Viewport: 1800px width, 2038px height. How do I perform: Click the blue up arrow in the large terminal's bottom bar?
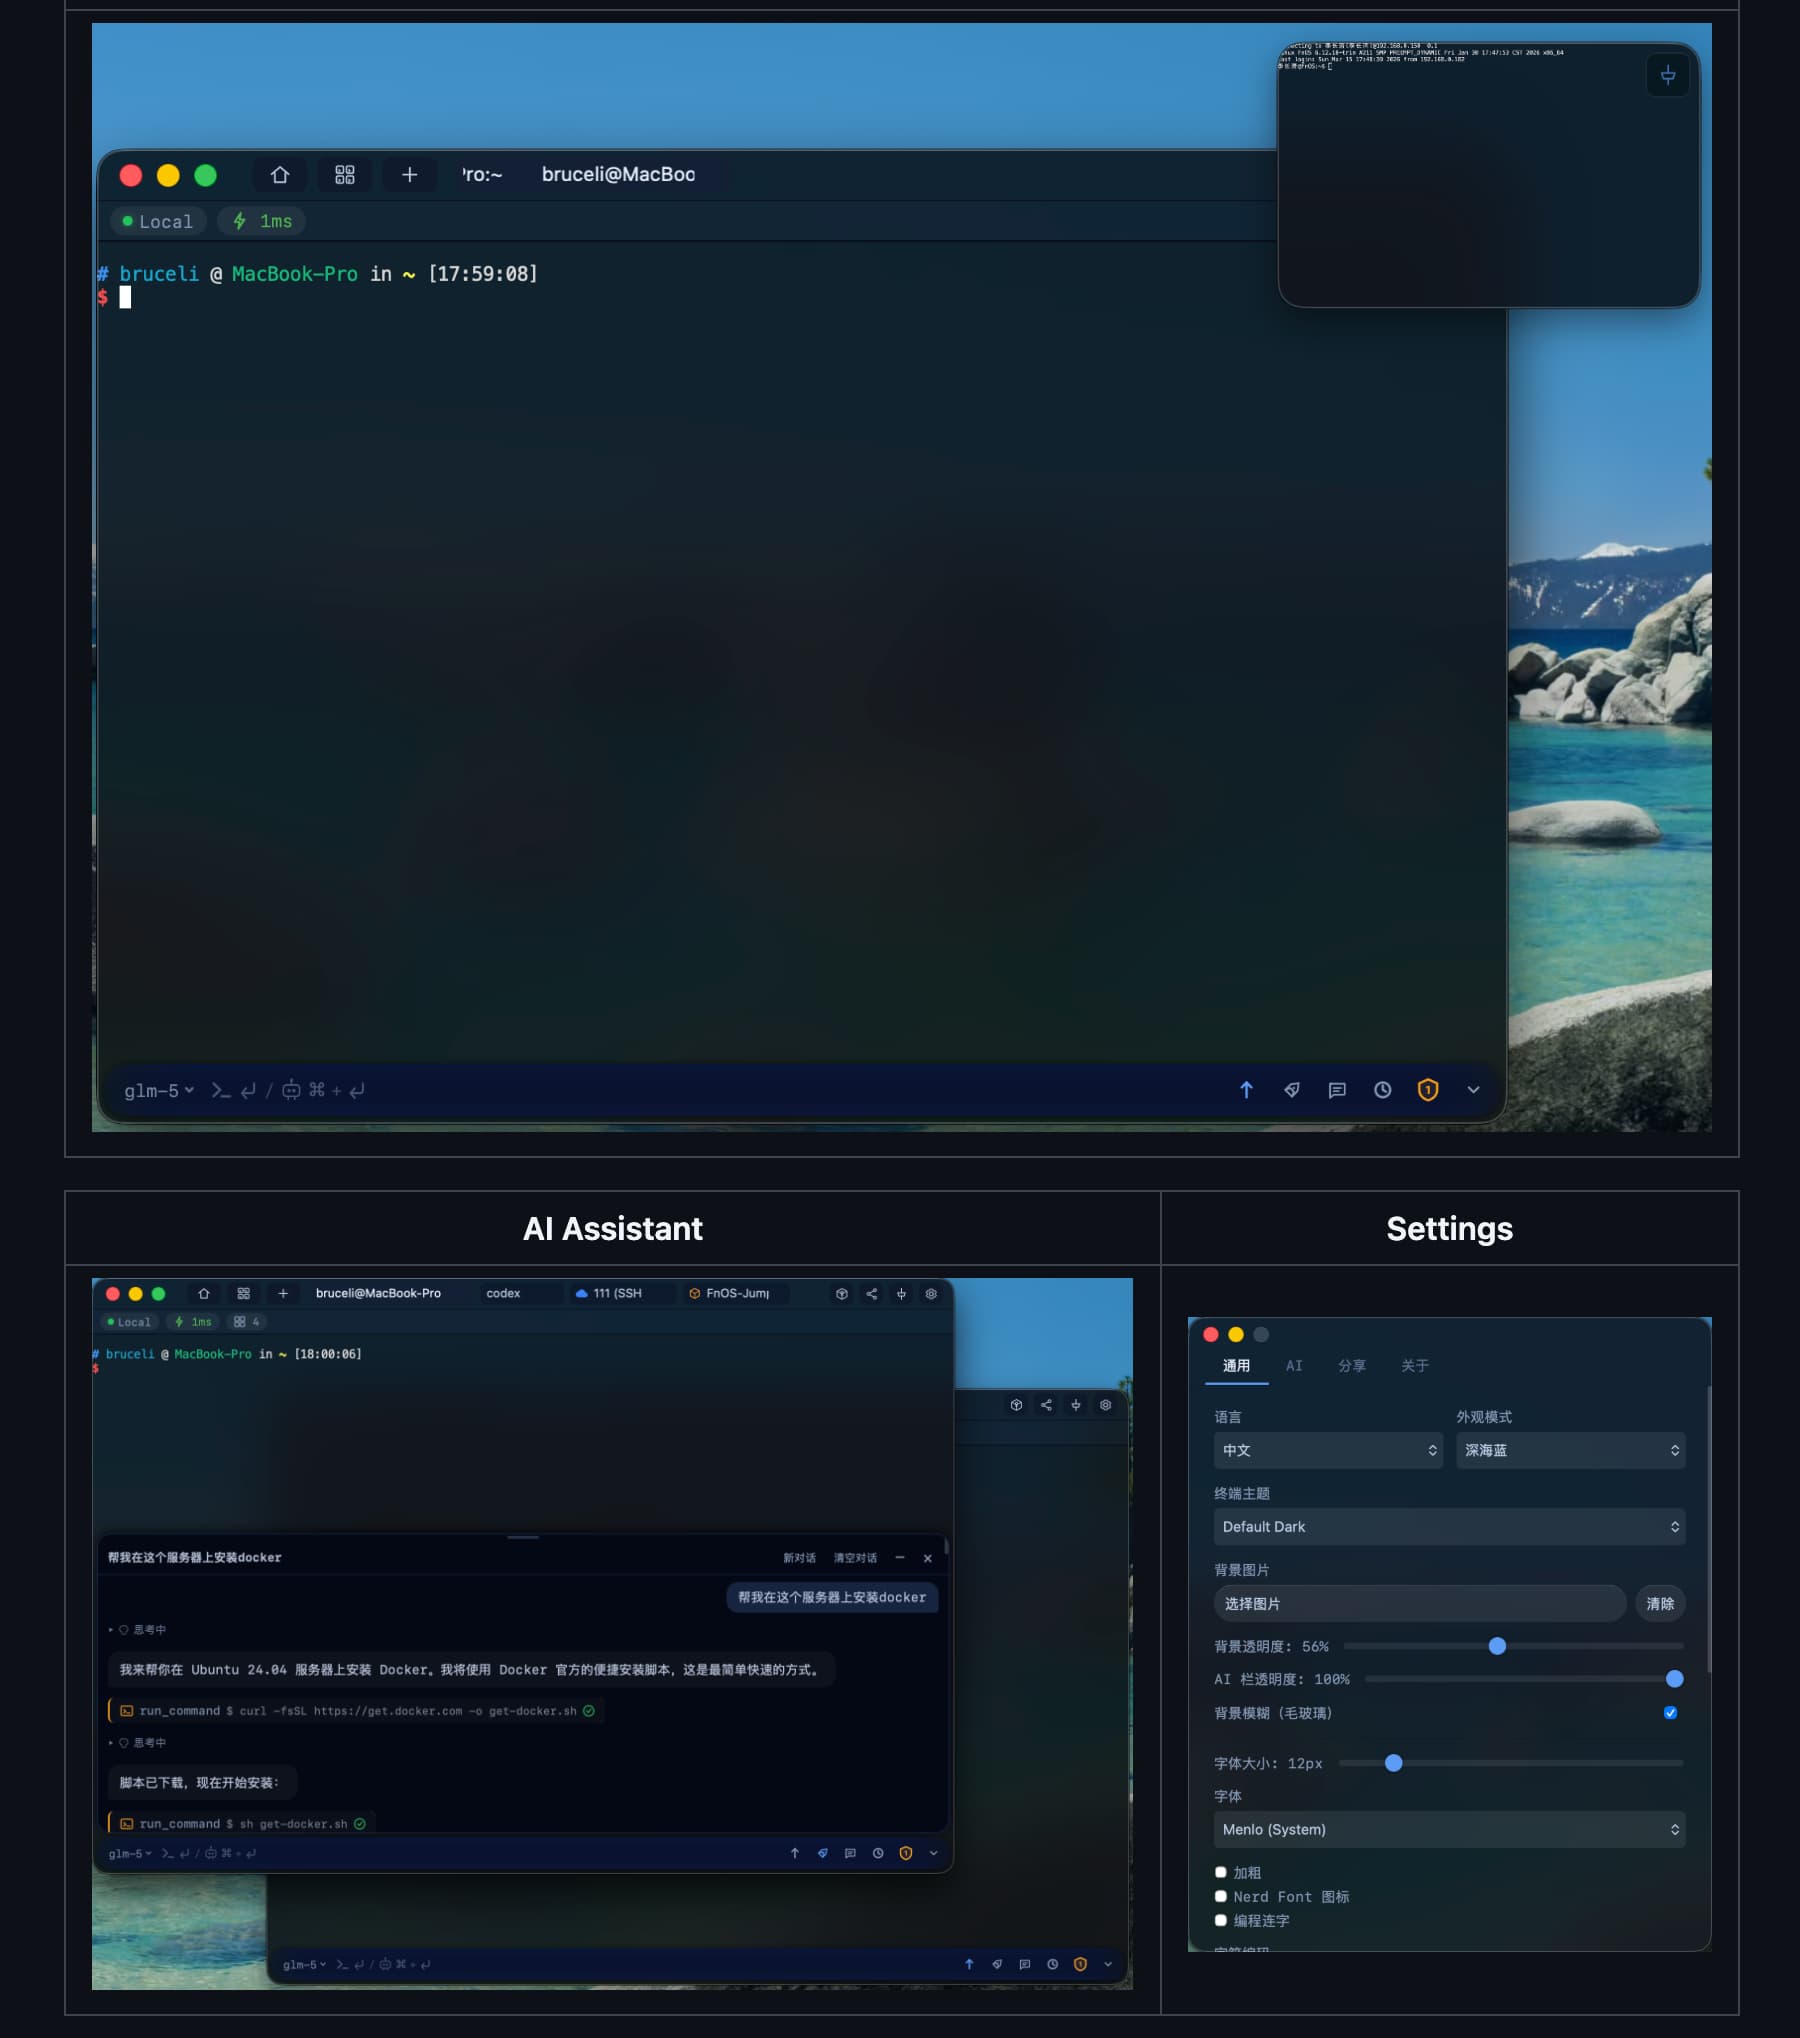(1246, 1090)
